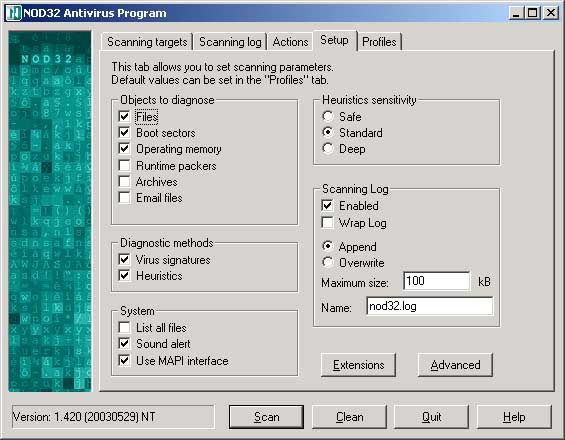565x440 pixels.
Task: Choose the Overwrite log mode
Action: point(328,262)
